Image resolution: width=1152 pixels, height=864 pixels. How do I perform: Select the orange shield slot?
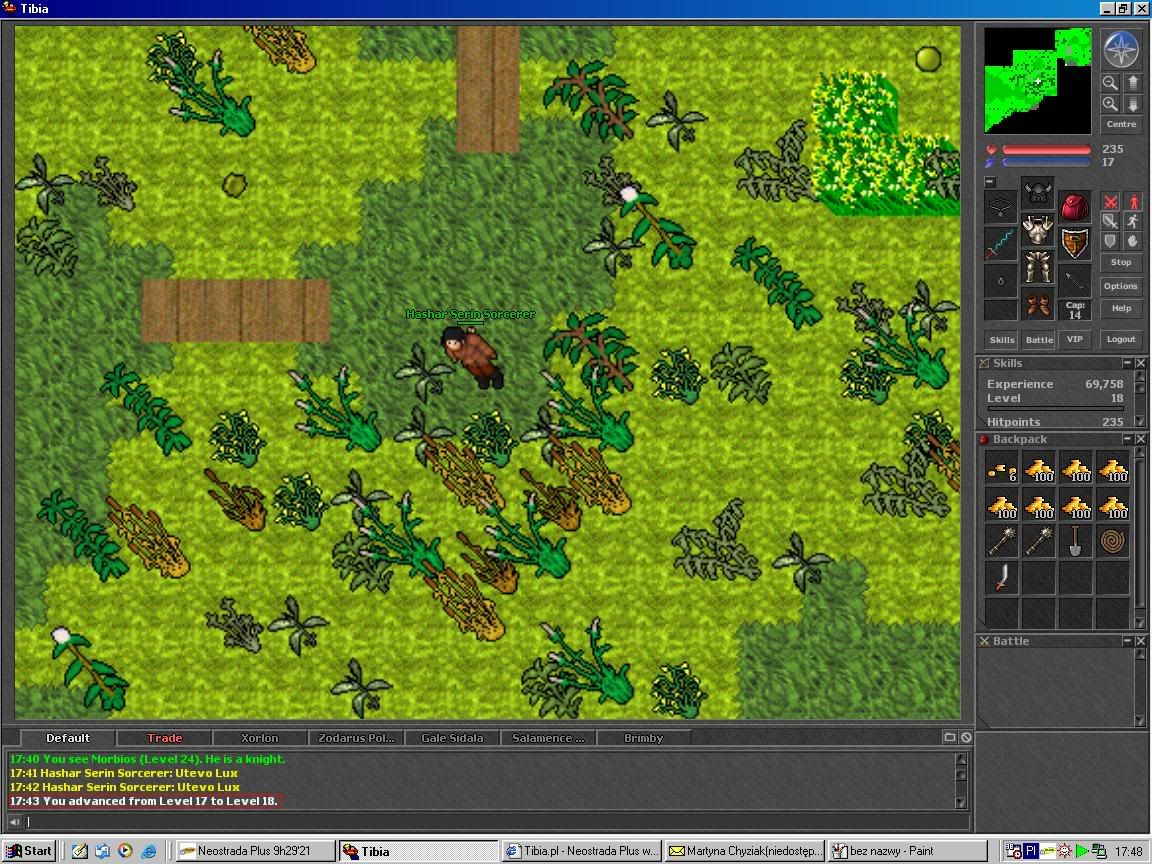pos(1075,243)
